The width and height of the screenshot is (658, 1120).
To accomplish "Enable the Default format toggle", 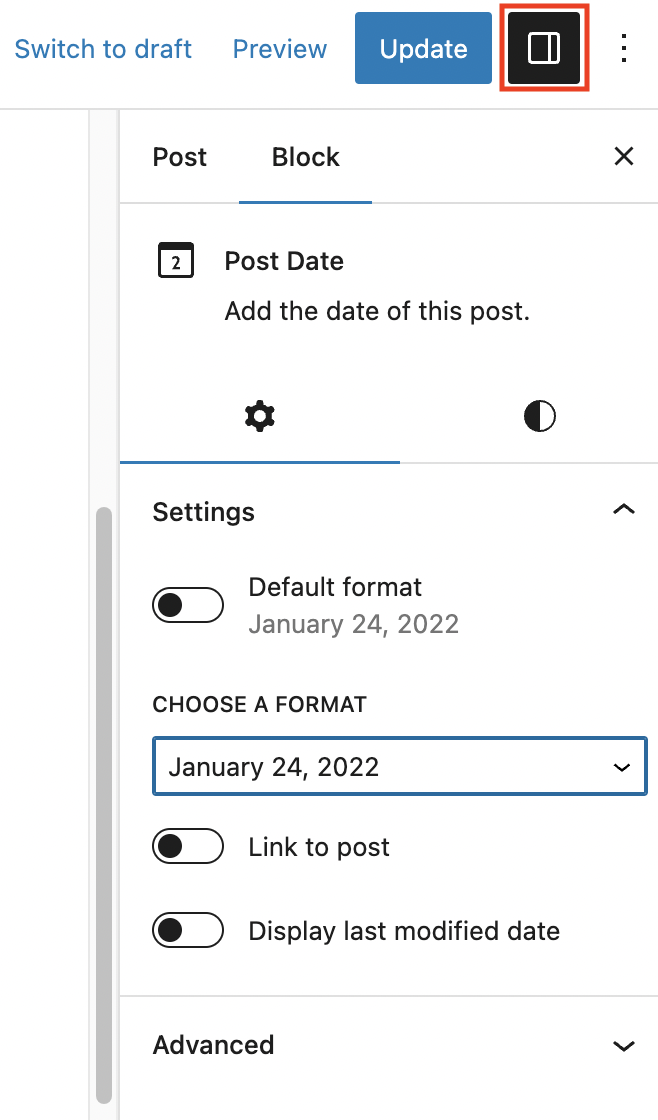I will (x=188, y=604).
